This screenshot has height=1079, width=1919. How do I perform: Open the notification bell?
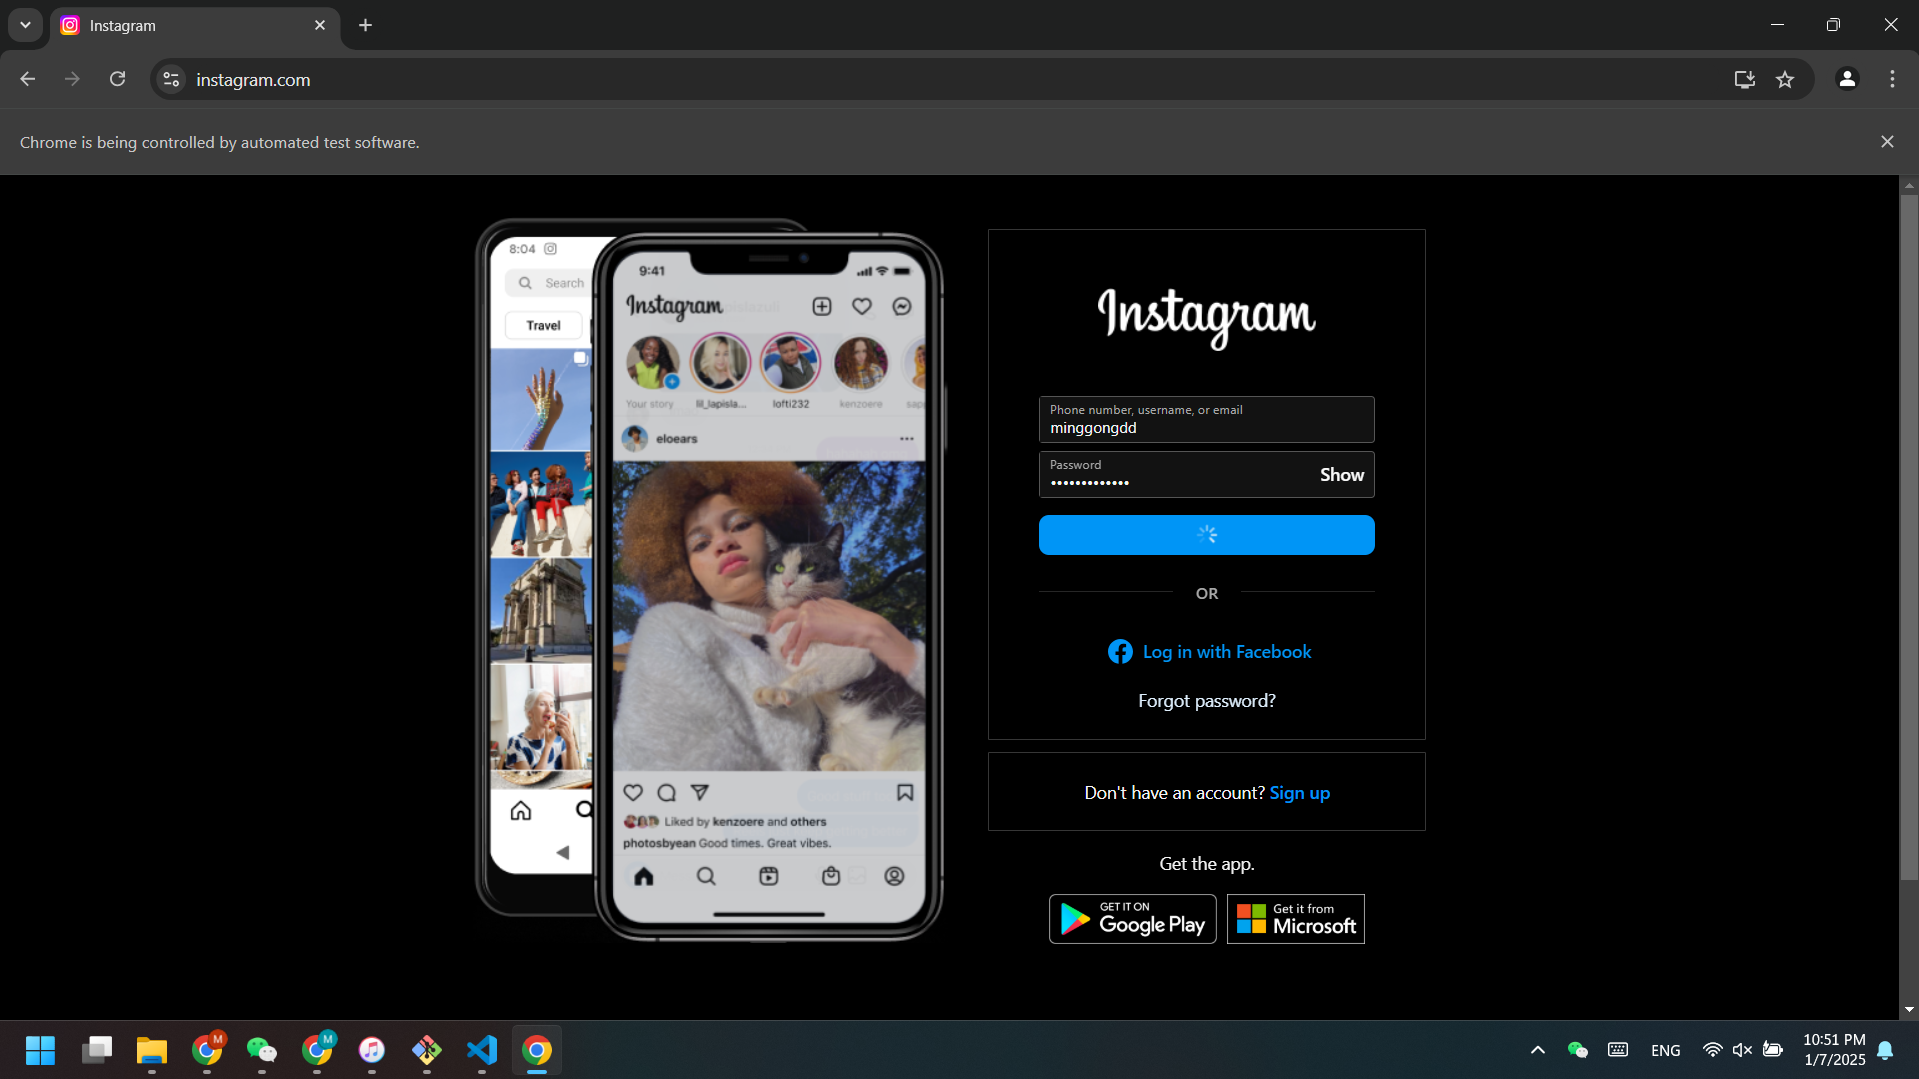click(x=1885, y=1050)
